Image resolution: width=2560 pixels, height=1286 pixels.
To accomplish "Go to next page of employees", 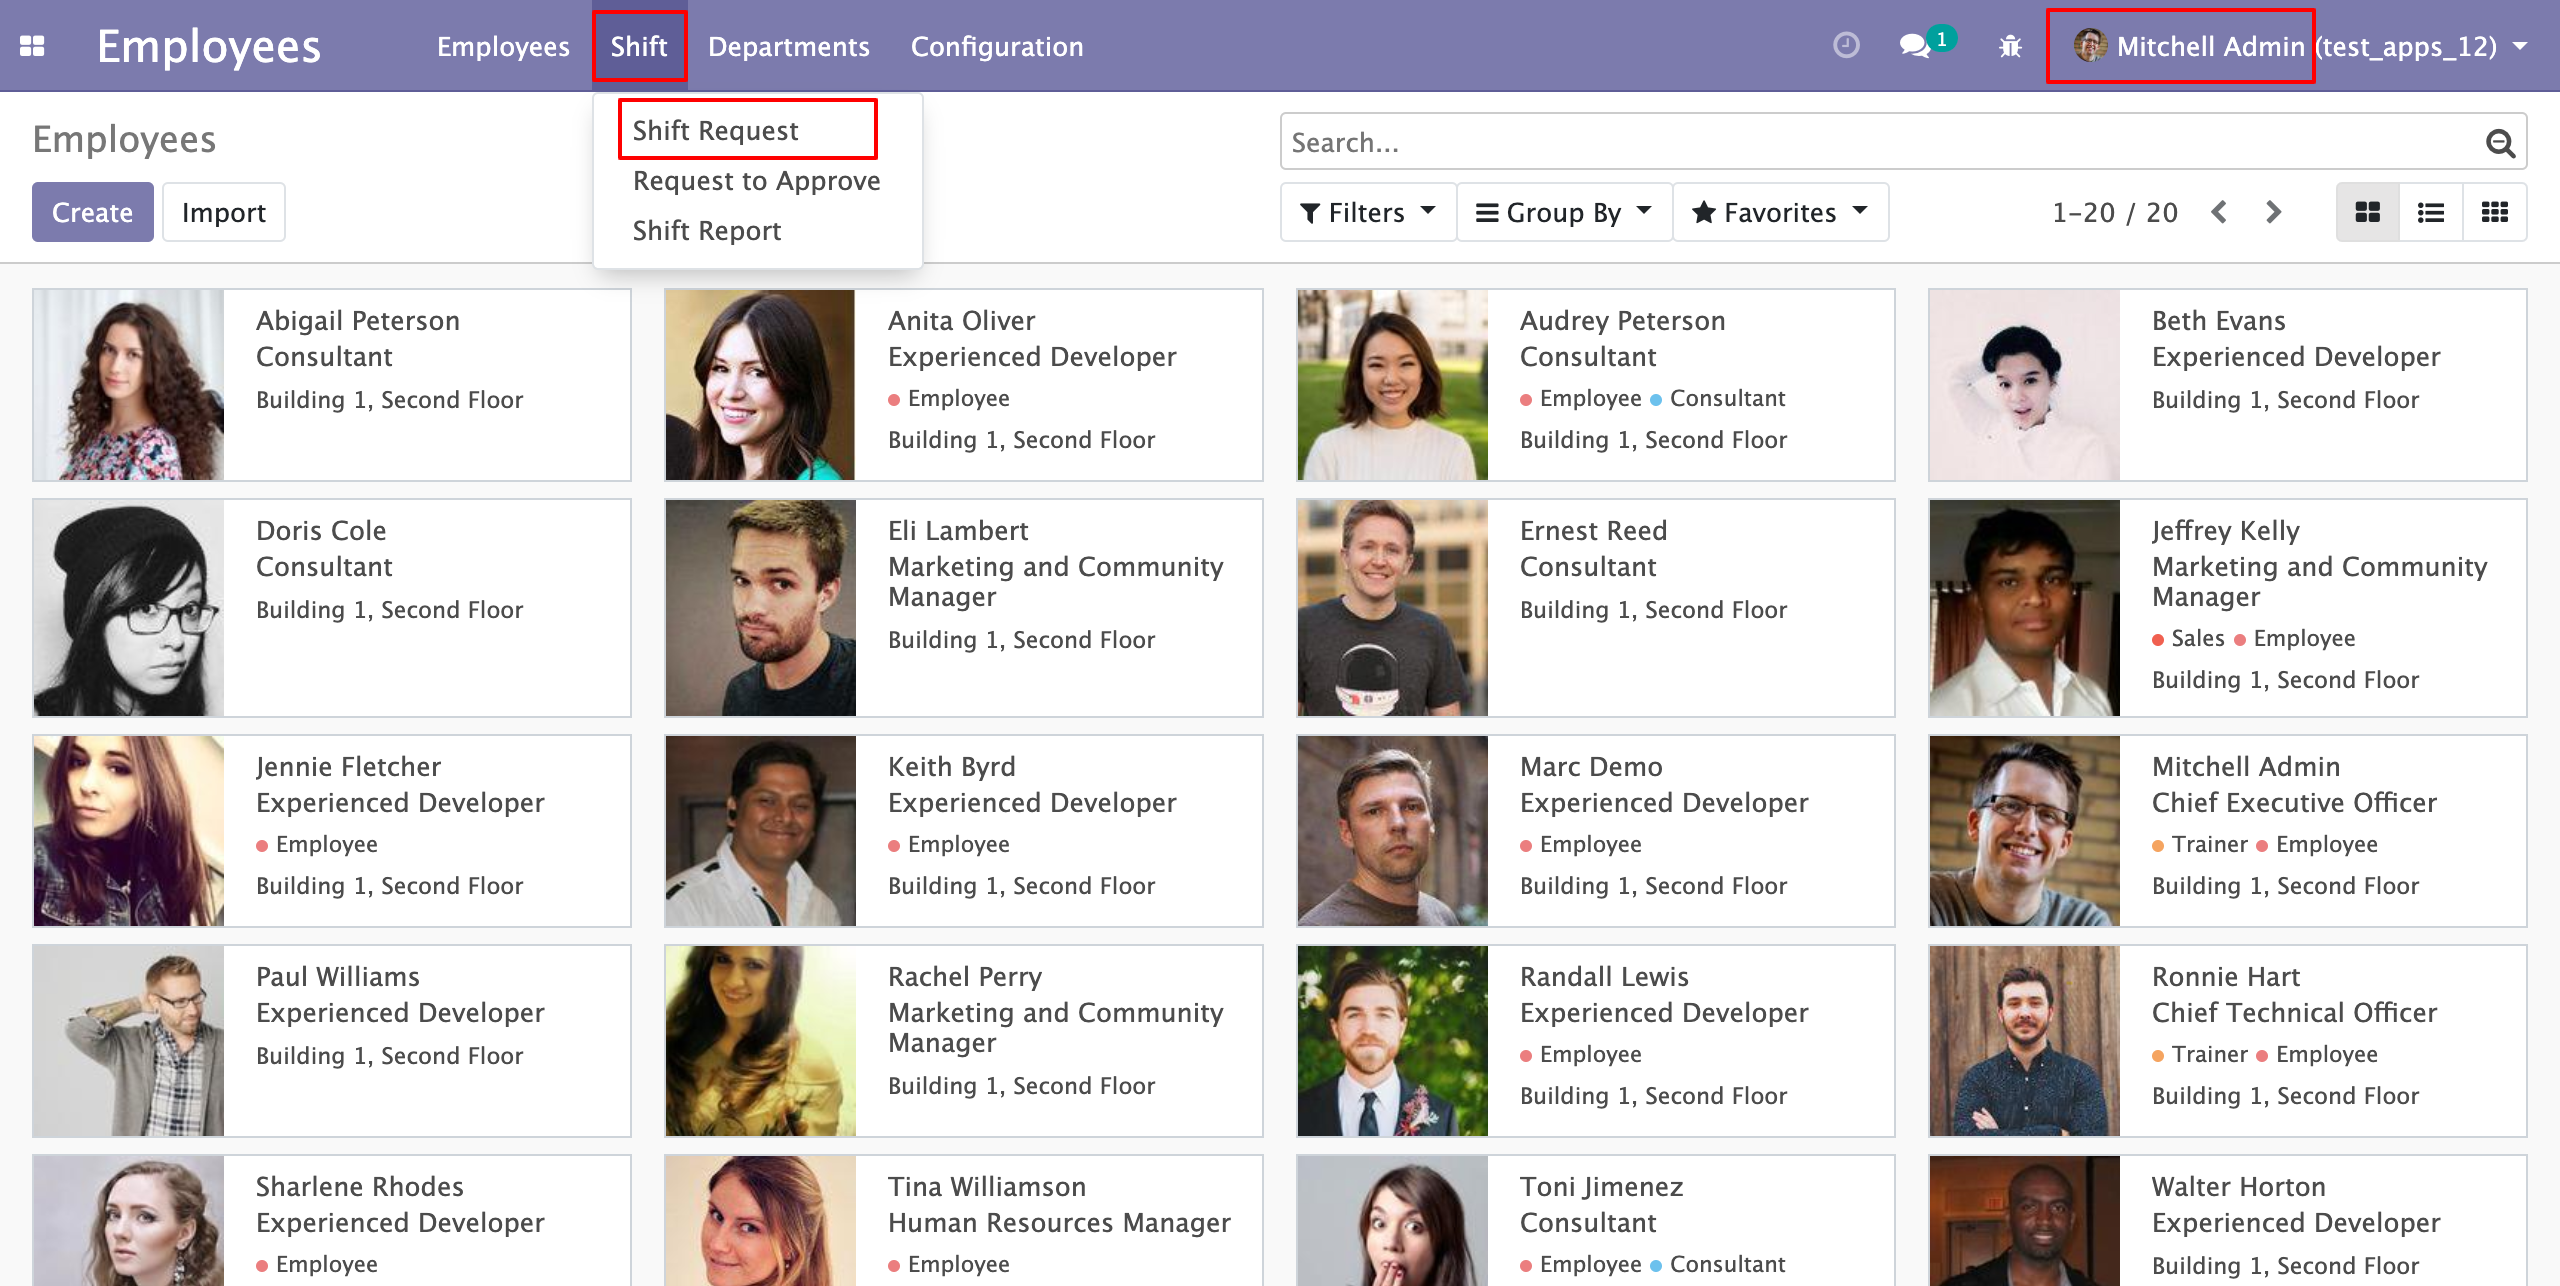I will (x=2273, y=212).
